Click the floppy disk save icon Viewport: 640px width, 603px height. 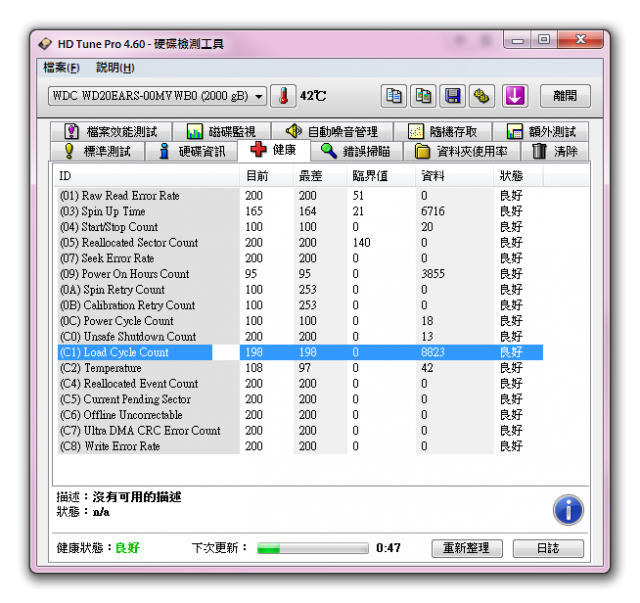click(453, 96)
